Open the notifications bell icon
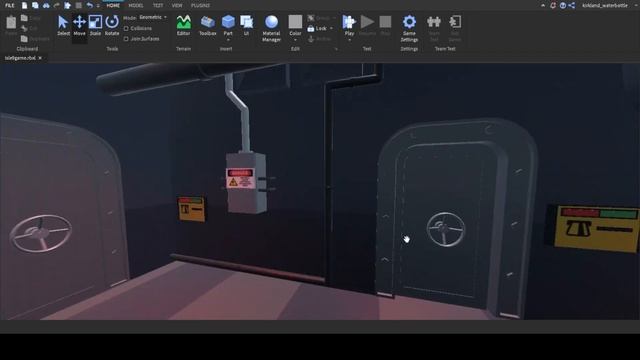This screenshot has width=640, height=360. click(x=553, y=5)
